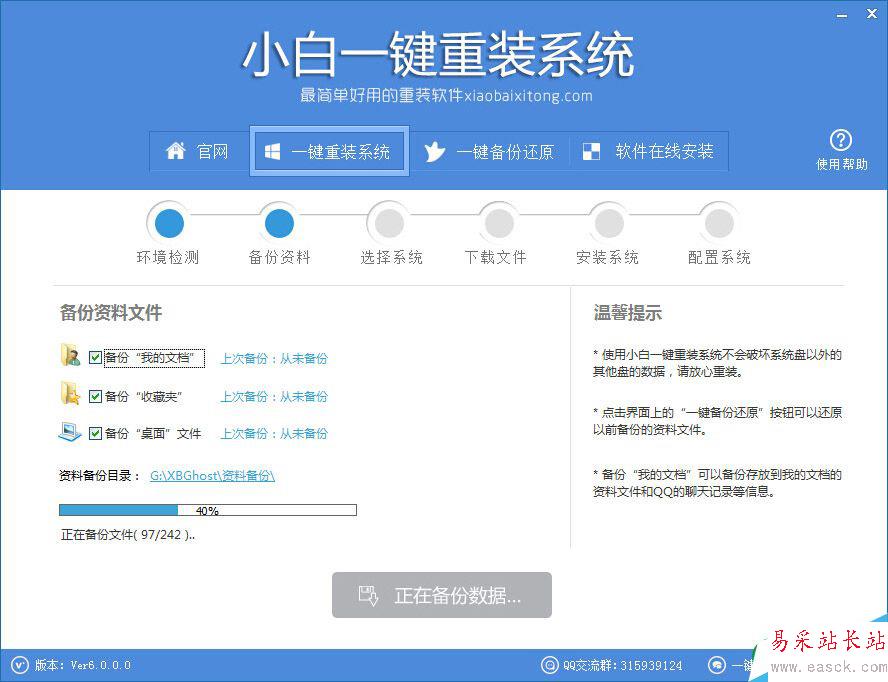Click the Favorites star folder icon
The image size is (888, 682).
coord(70,394)
